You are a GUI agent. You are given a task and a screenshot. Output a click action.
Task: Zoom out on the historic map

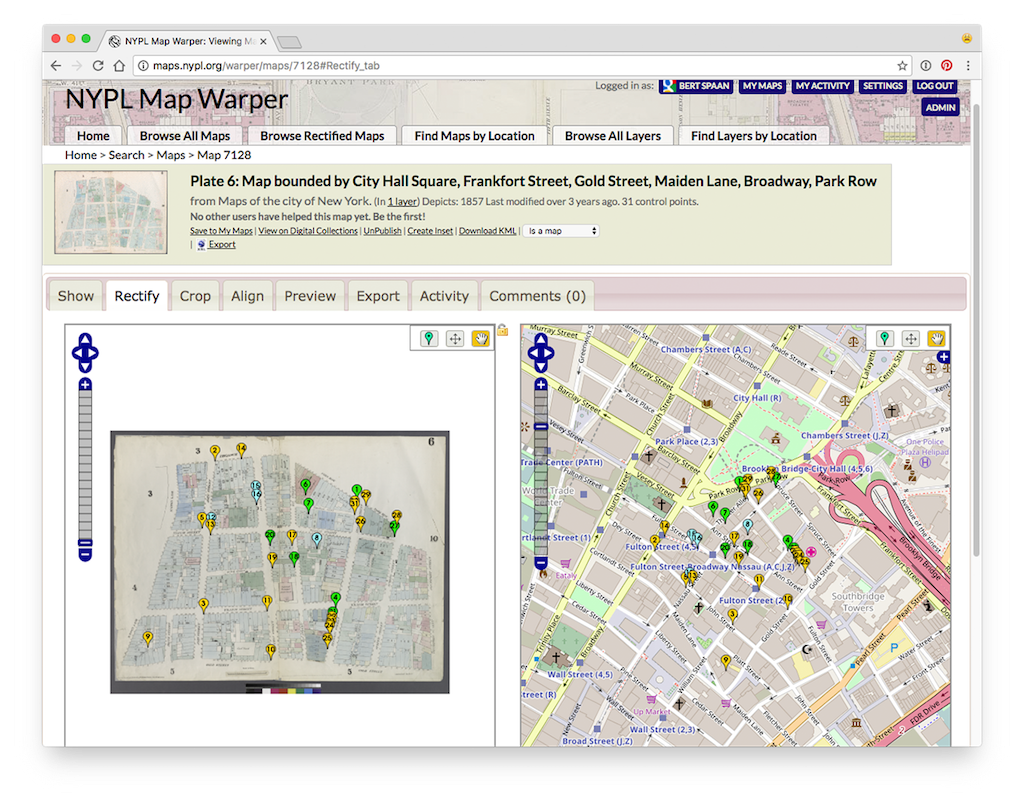pos(85,555)
